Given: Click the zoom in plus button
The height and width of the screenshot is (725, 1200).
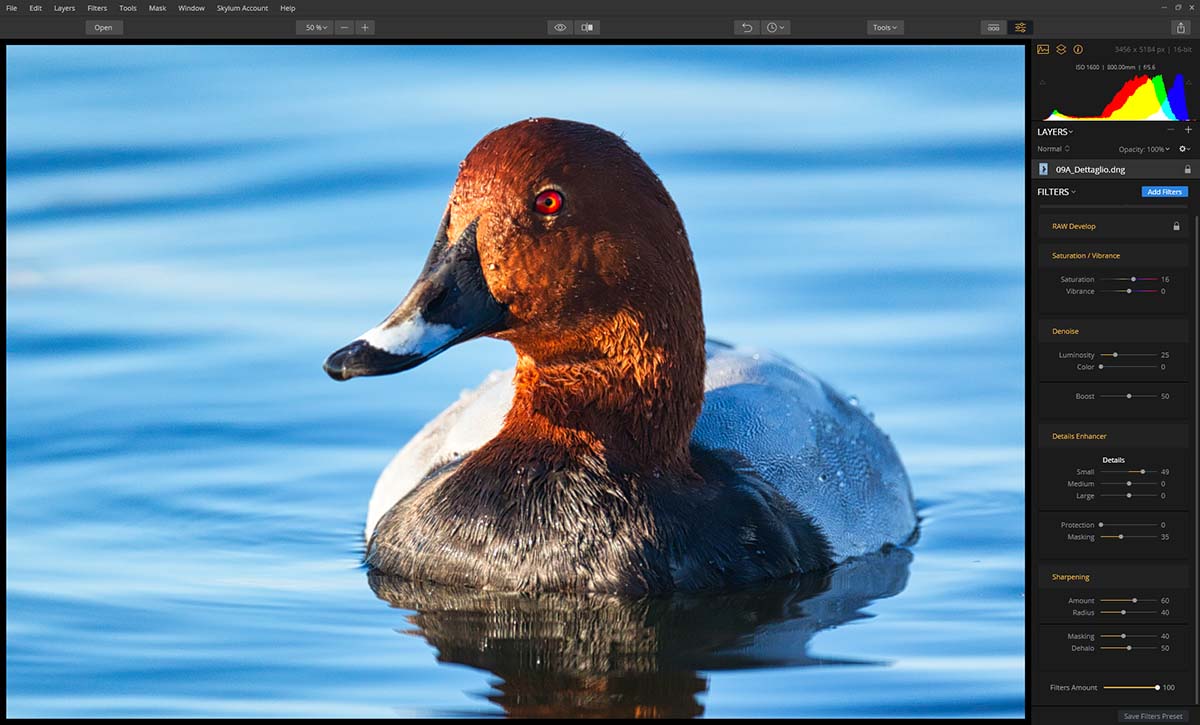Looking at the screenshot, I should 365,27.
